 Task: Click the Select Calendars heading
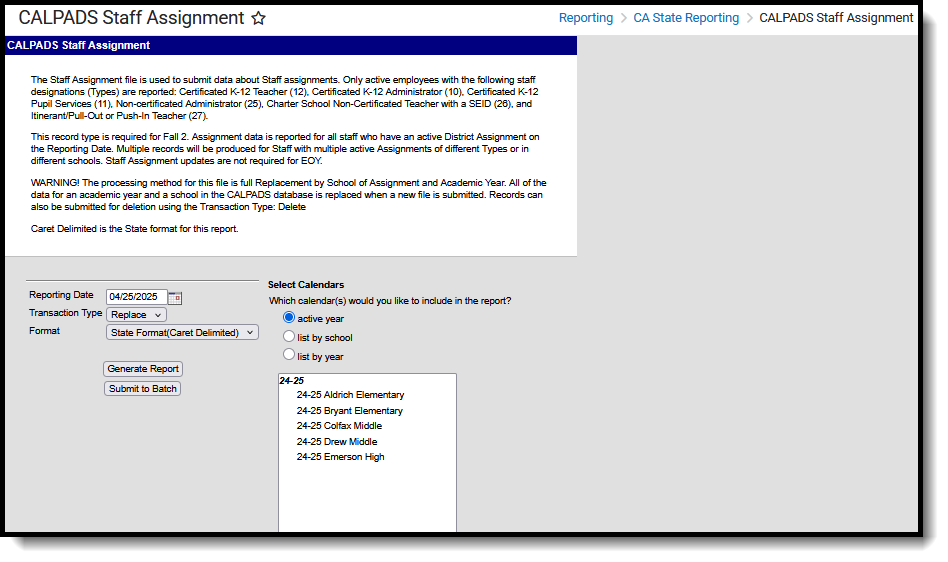tap(306, 285)
